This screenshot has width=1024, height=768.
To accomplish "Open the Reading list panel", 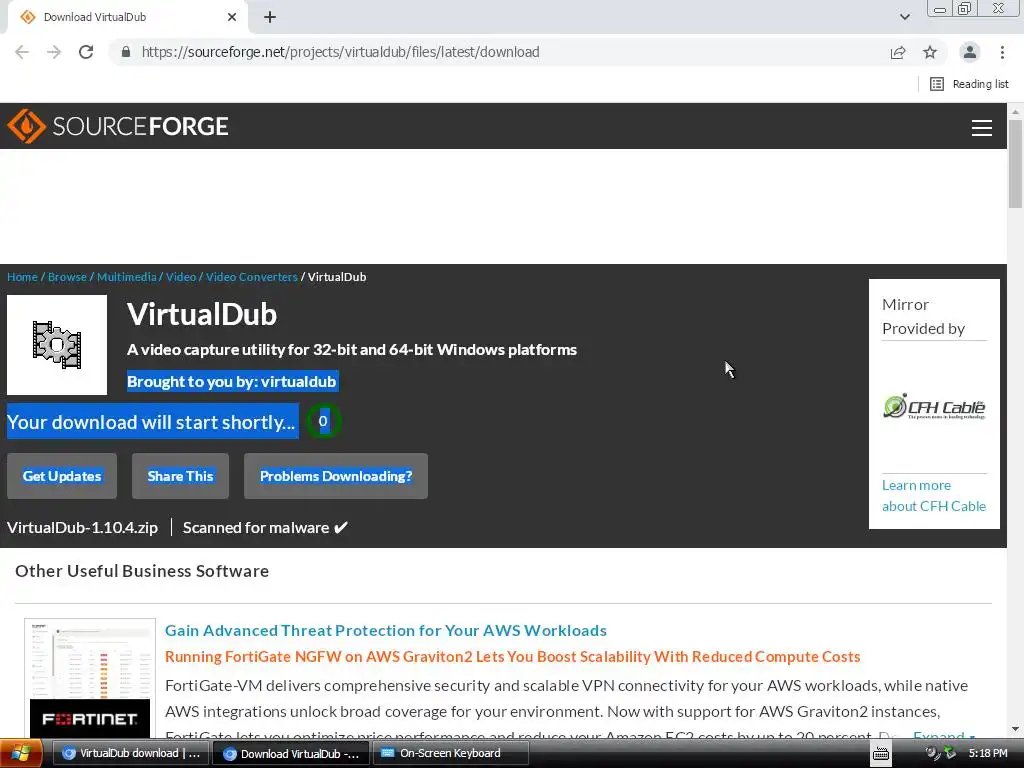I will (x=969, y=84).
